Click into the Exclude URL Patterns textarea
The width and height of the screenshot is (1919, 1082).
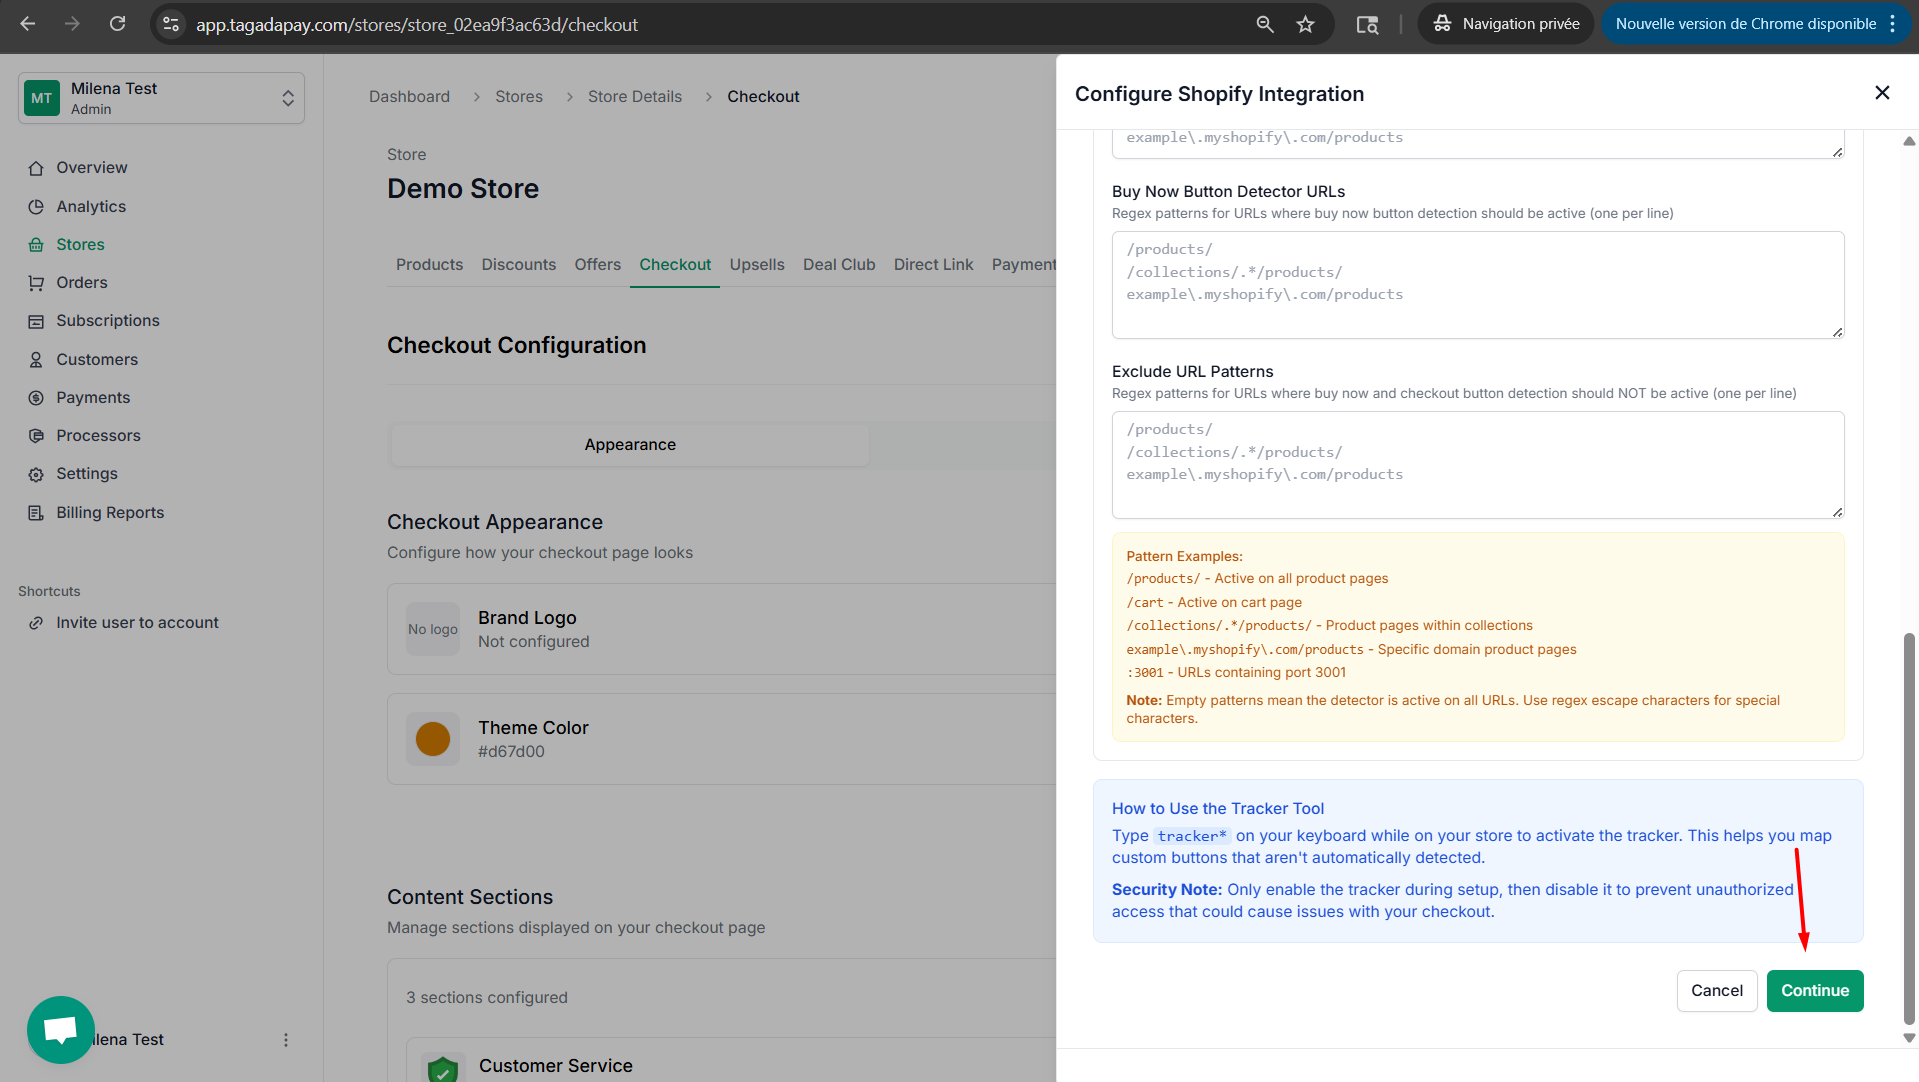coord(1477,465)
